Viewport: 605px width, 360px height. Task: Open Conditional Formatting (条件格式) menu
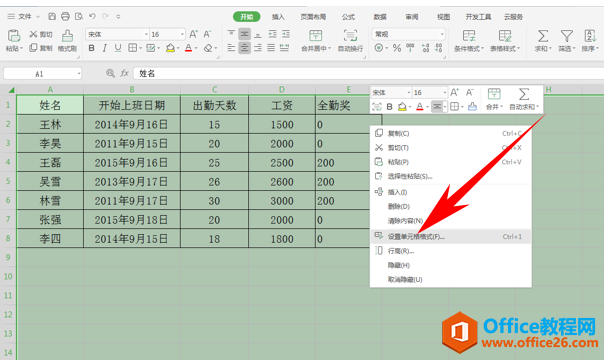[469, 41]
